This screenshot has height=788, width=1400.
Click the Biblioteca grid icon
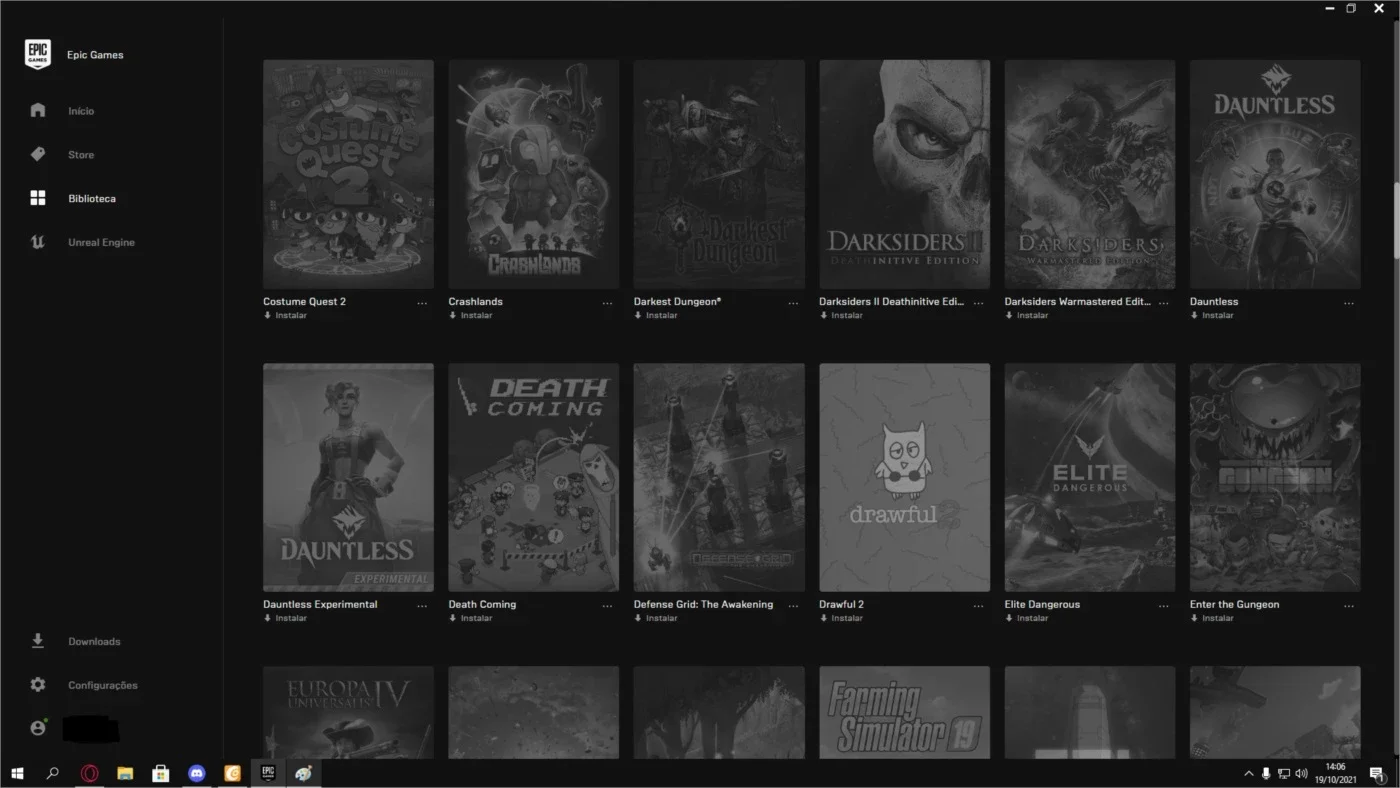click(x=38, y=198)
